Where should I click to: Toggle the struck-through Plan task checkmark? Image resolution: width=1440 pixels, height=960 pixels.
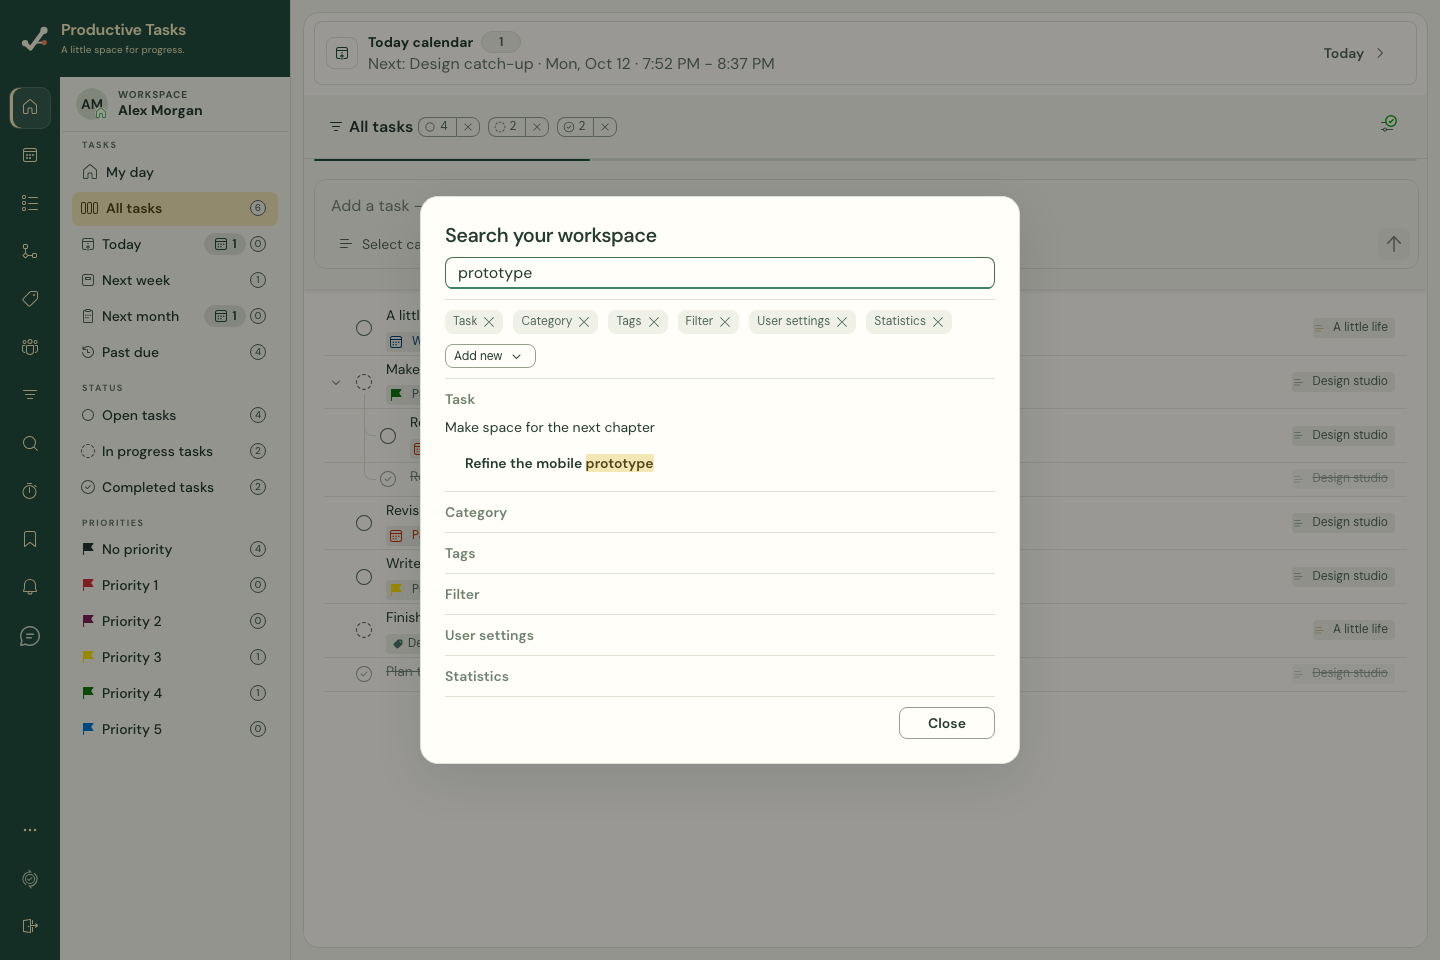364,673
